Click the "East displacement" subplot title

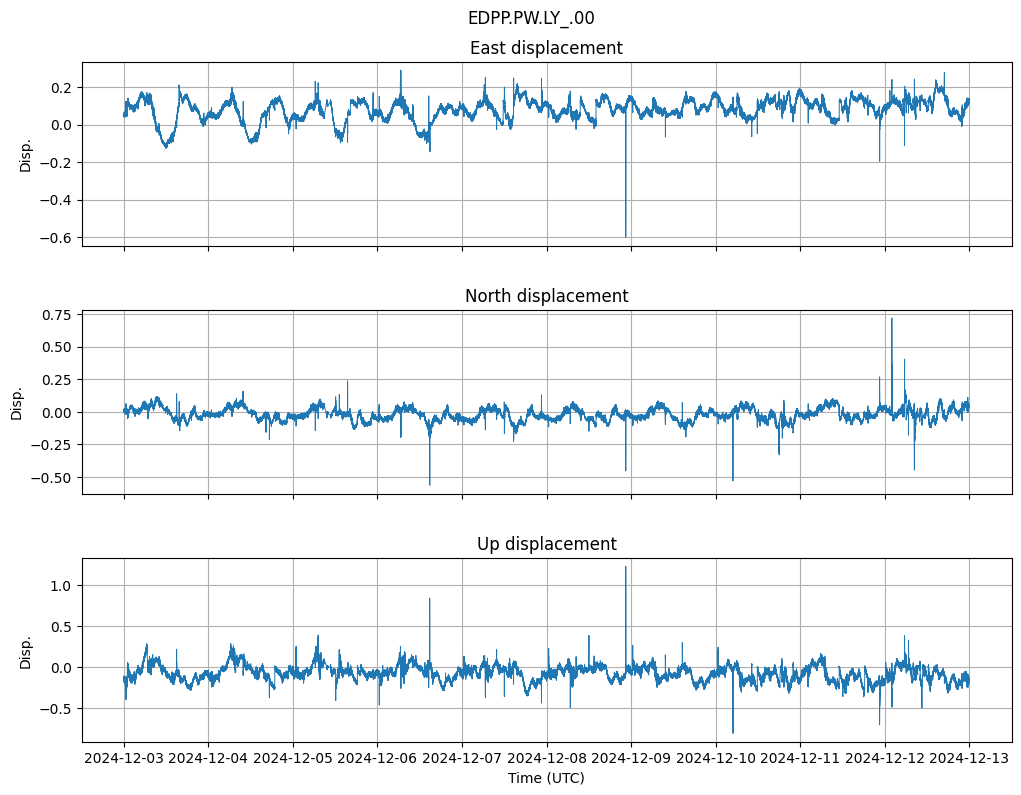546,48
